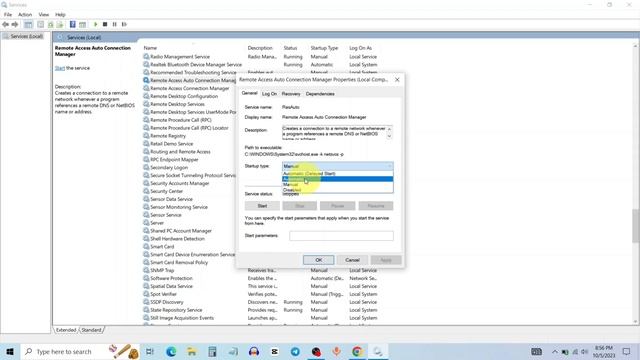Click the gear icon beside Radio Management Service
The image size is (640, 360).
tap(146, 57)
